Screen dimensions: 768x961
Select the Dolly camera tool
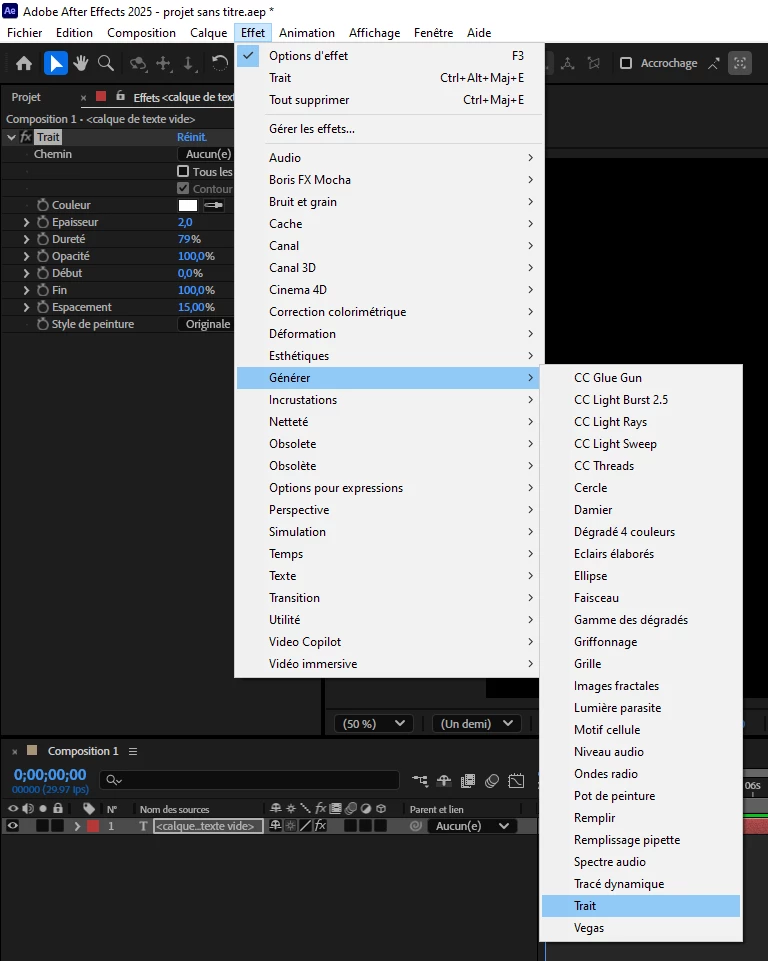pos(188,63)
